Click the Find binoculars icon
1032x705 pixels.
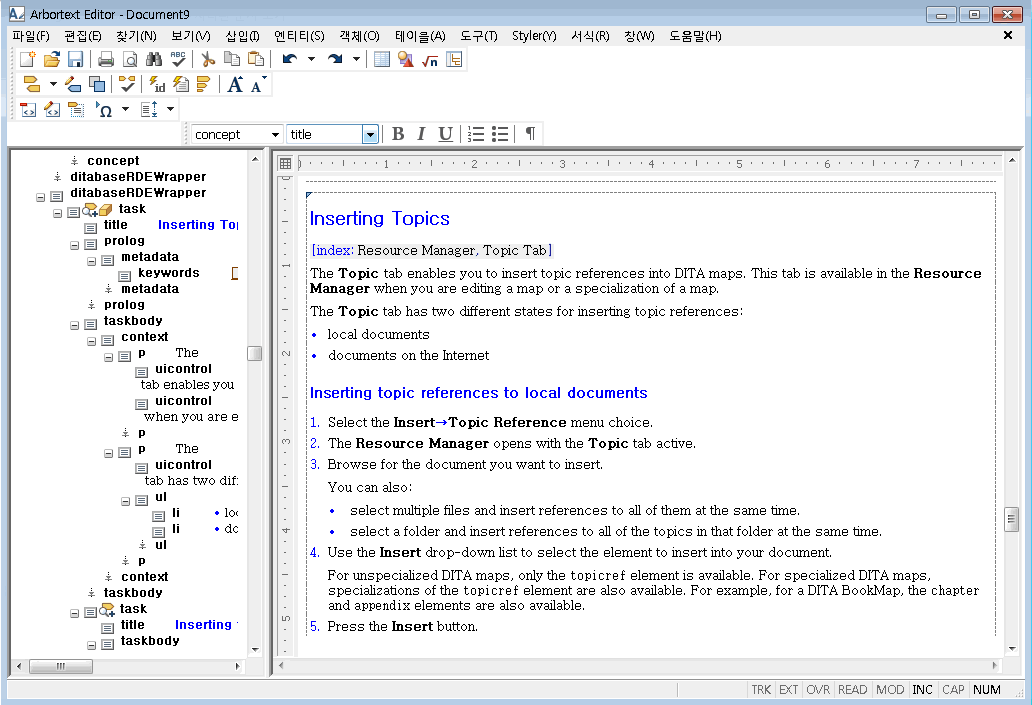(x=154, y=59)
